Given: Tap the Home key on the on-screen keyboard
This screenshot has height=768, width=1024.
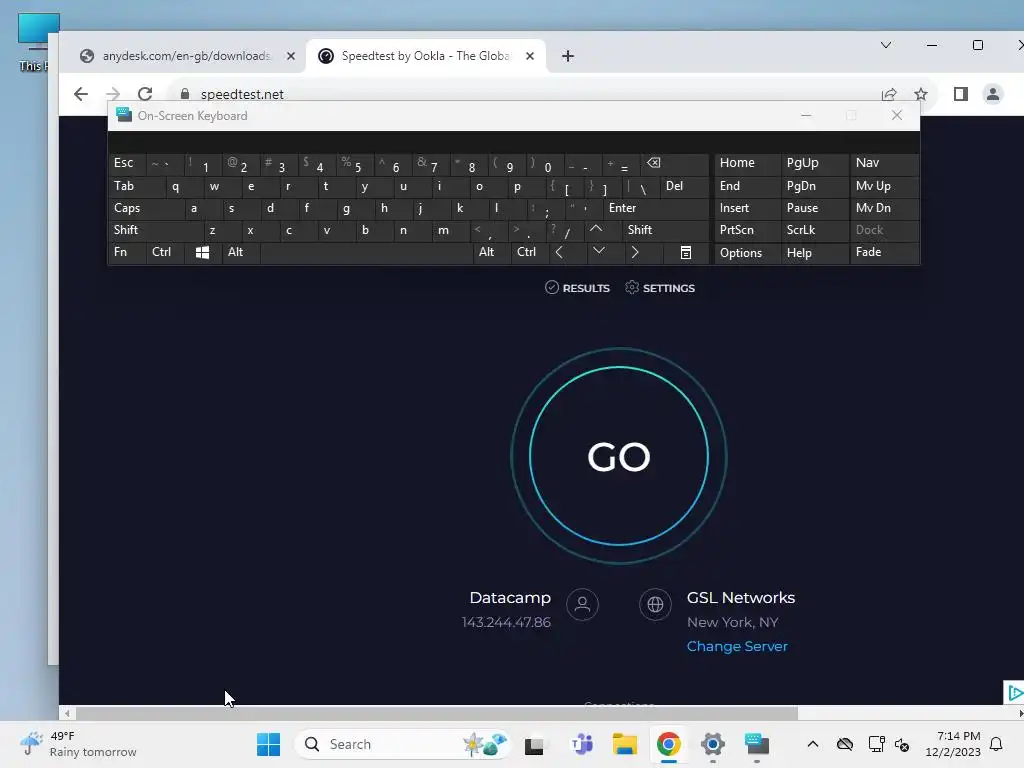Looking at the screenshot, I should coord(747,163).
